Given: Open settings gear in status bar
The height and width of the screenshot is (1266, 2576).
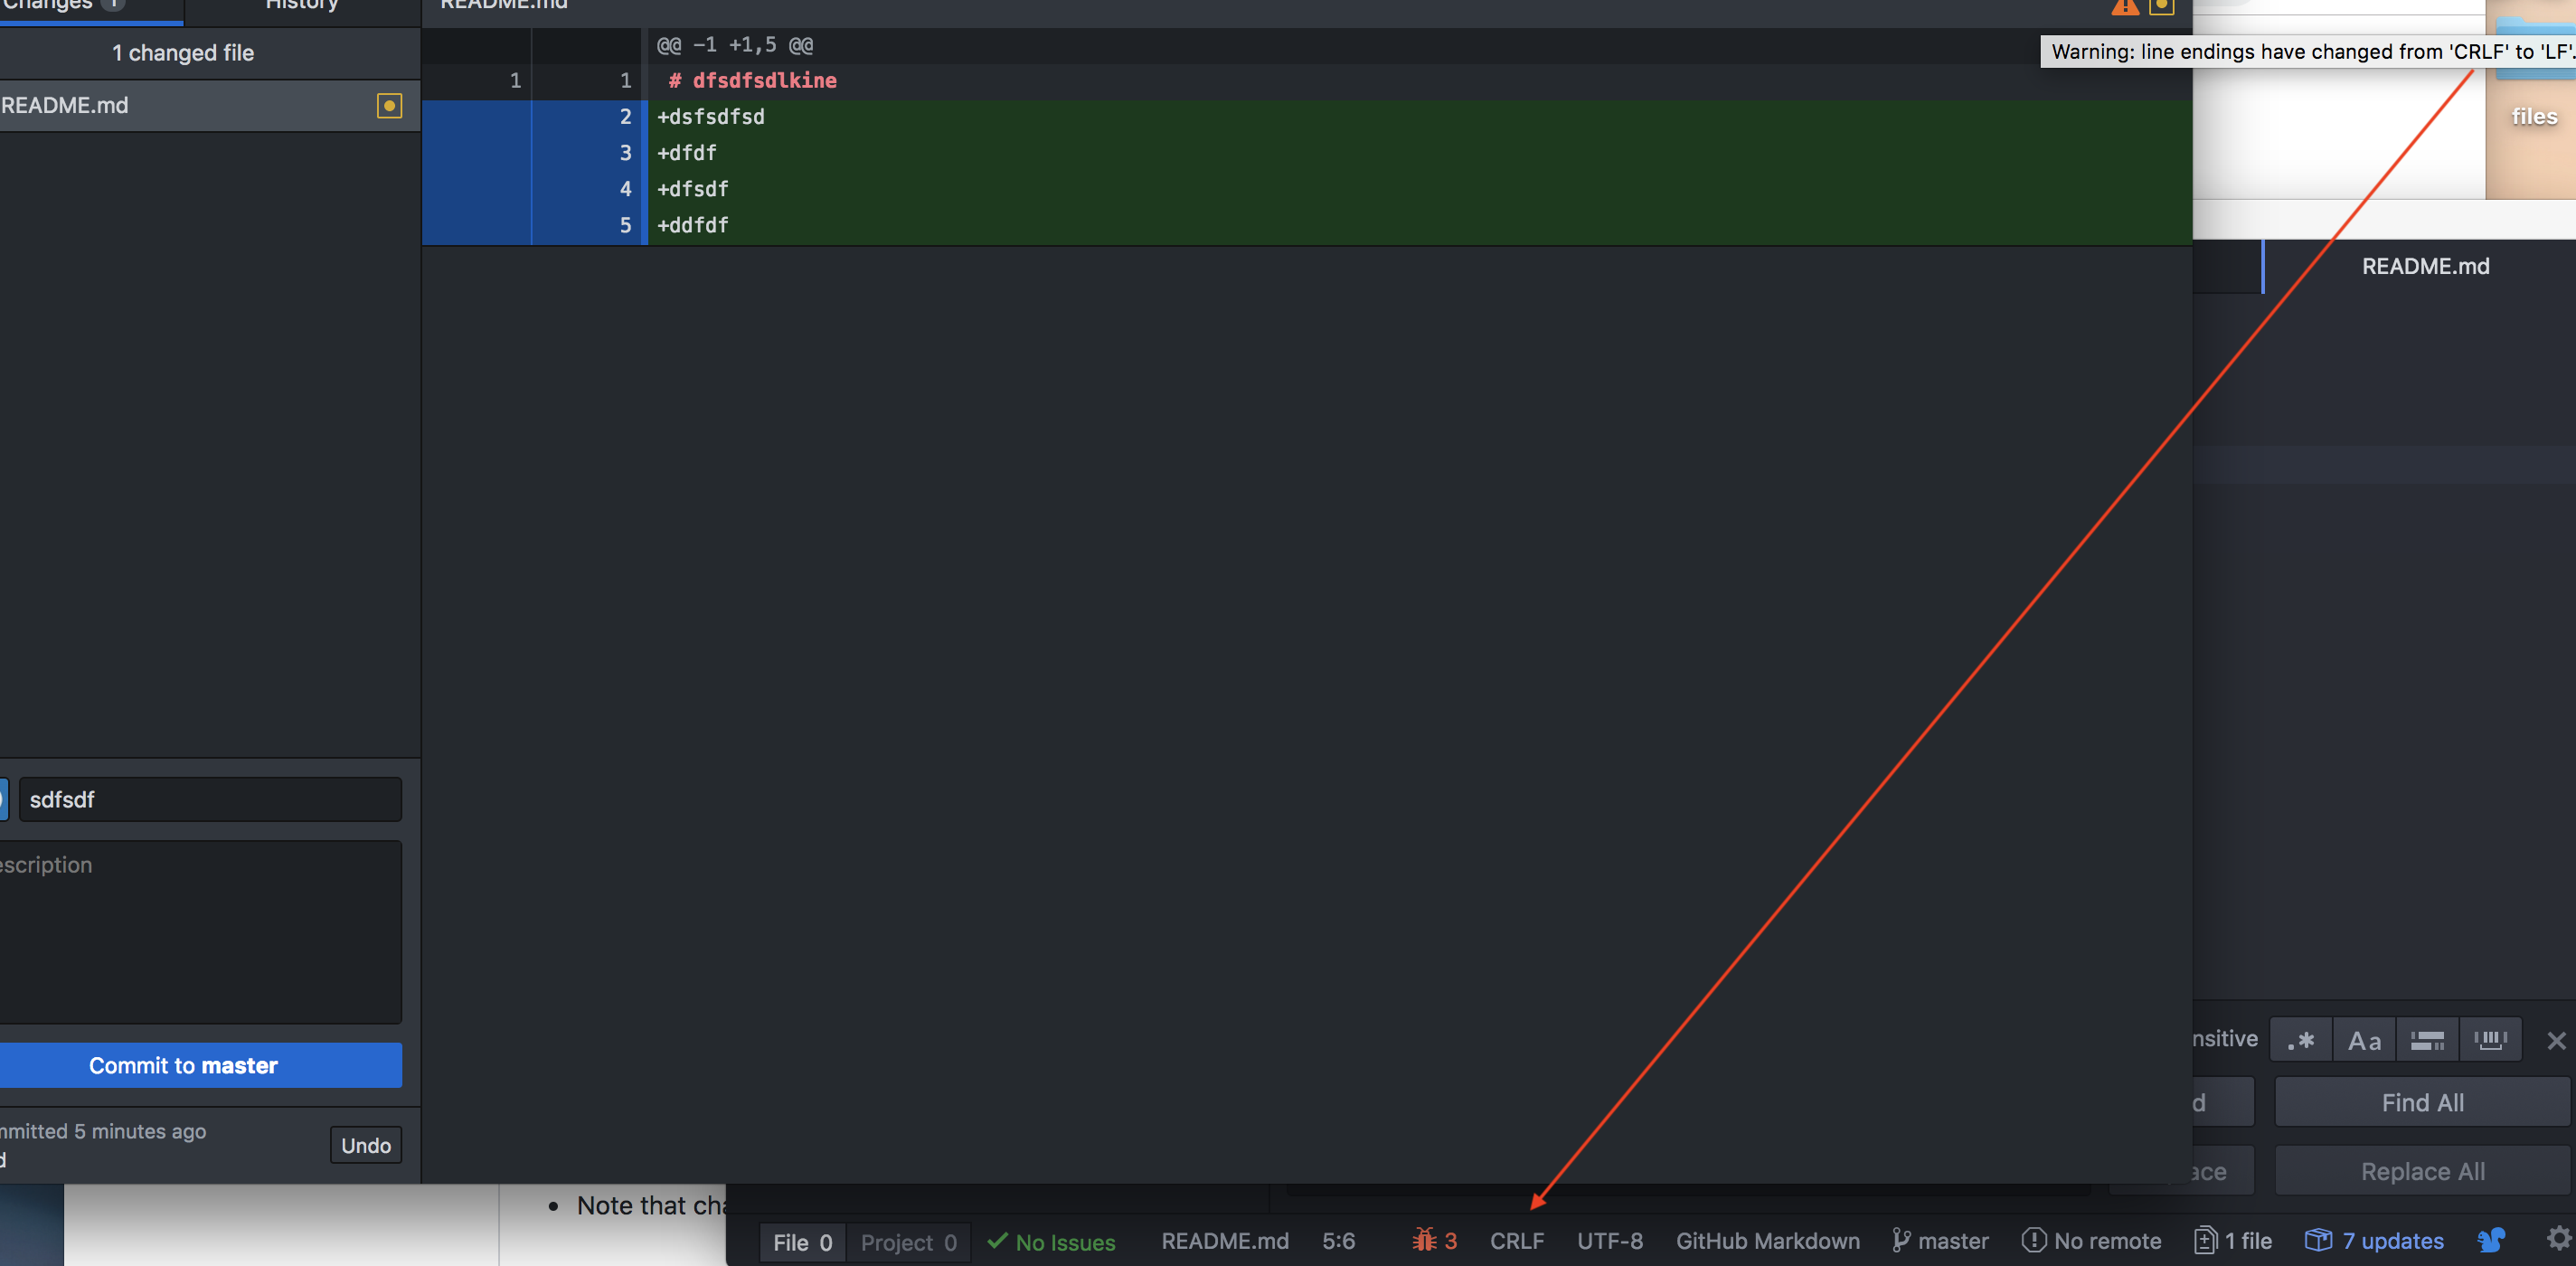Looking at the screenshot, I should click(2558, 1238).
